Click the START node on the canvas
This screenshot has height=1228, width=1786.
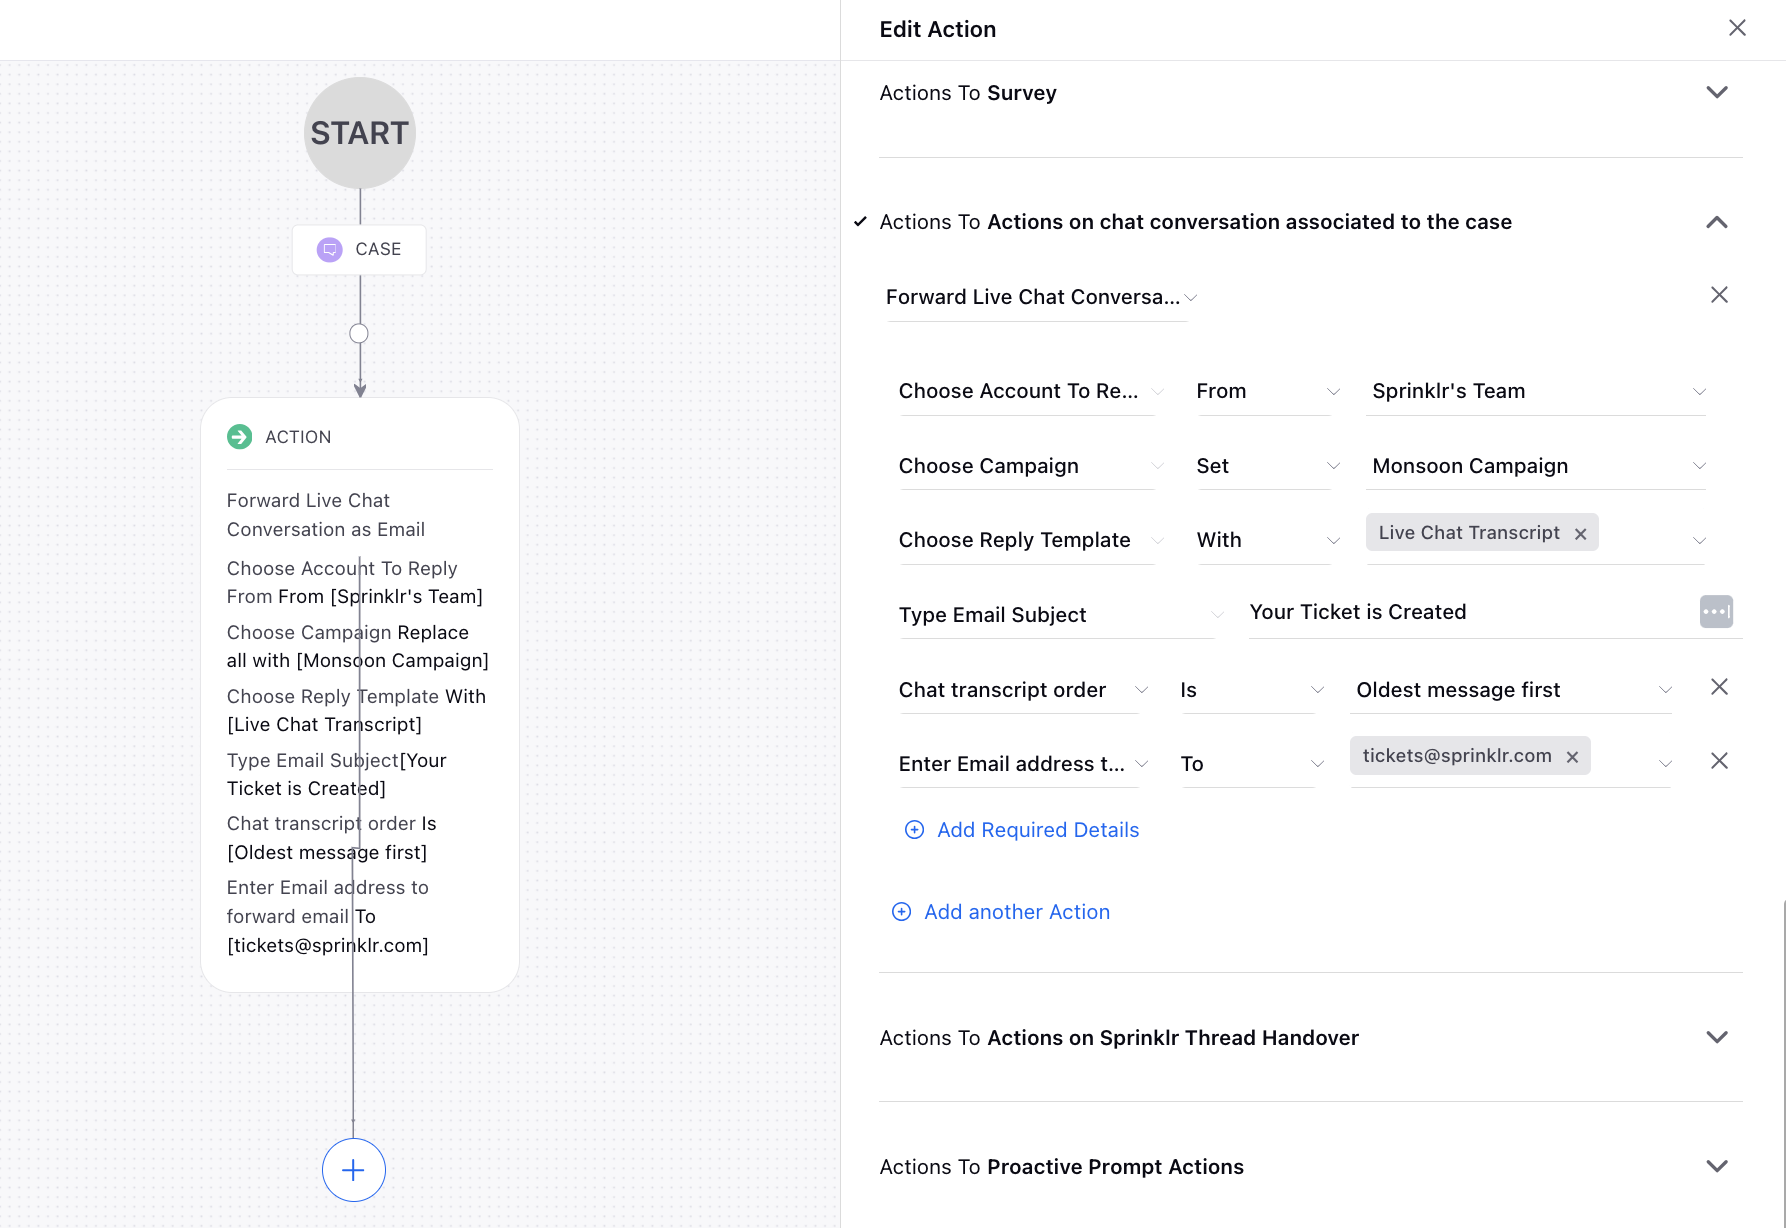(359, 133)
